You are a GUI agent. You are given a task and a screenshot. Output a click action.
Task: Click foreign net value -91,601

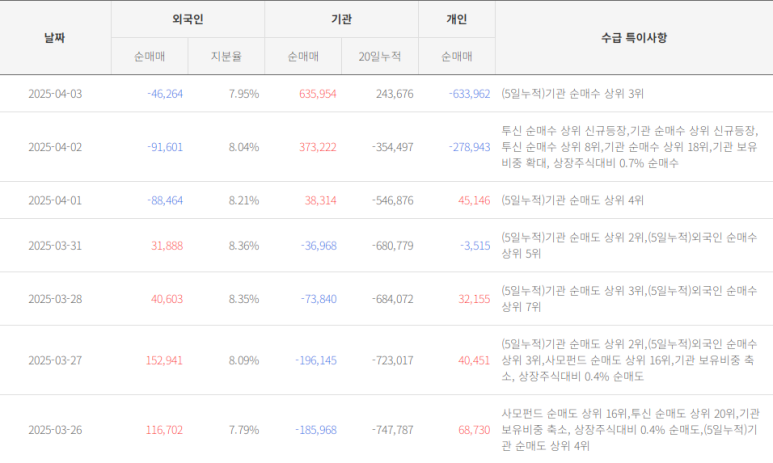click(165, 147)
